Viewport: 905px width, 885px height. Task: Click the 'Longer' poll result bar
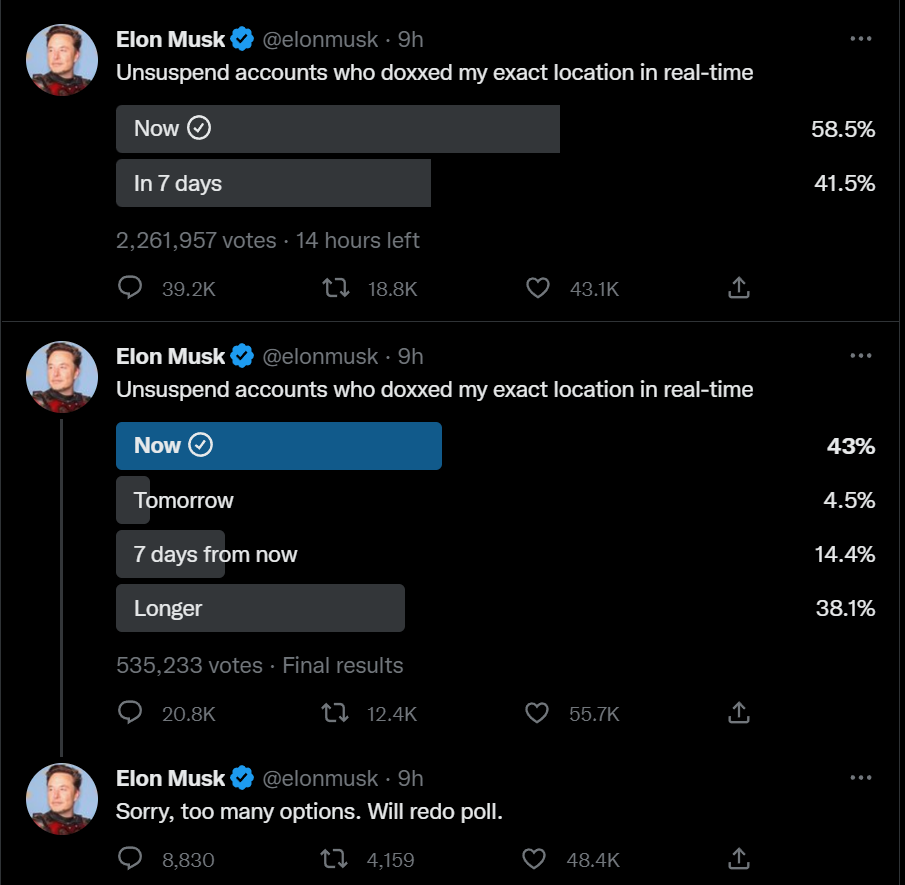tap(260, 608)
